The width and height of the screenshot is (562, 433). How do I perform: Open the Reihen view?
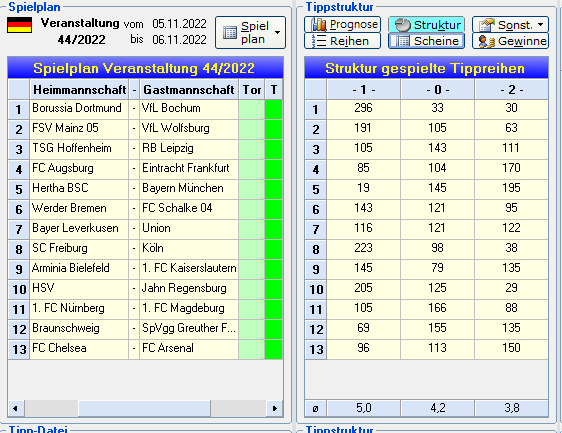(342, 41)
